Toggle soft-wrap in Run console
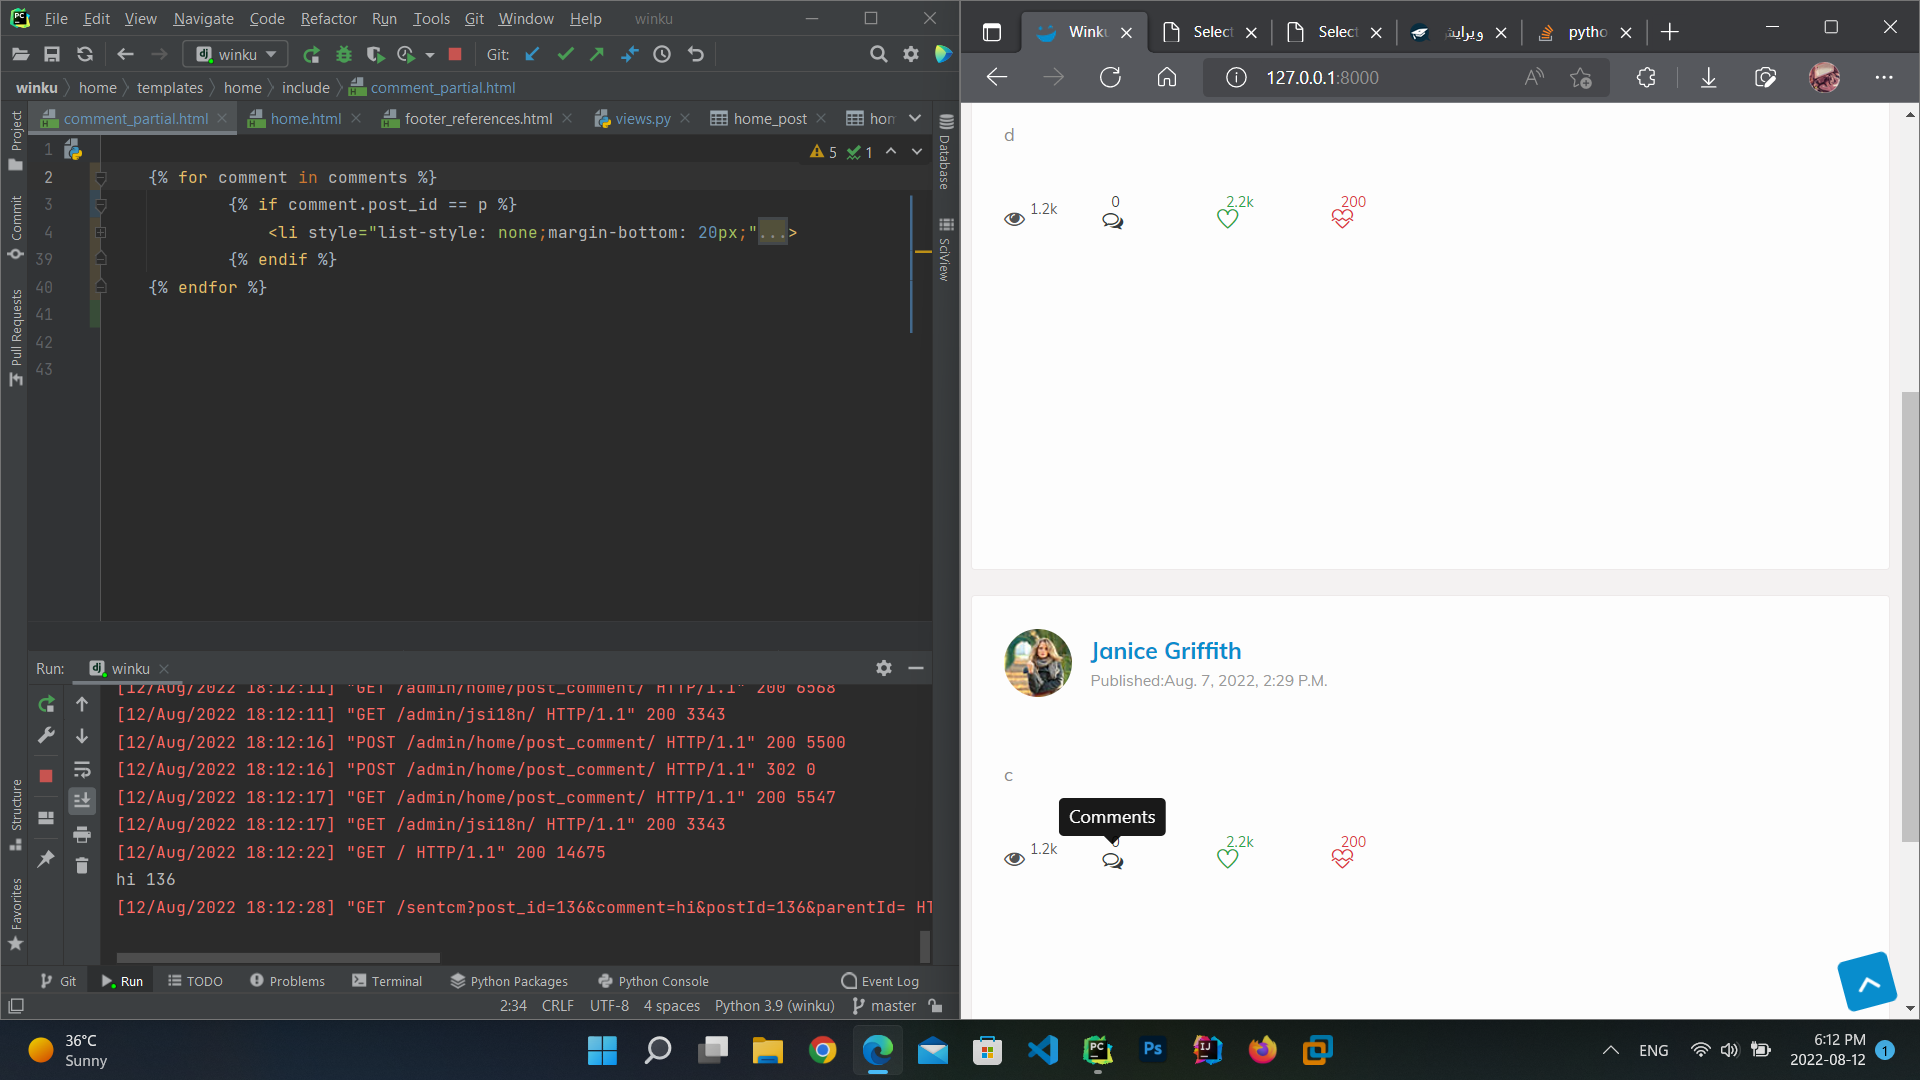Screen dimensions: 1920x1080 click(82, 770)
